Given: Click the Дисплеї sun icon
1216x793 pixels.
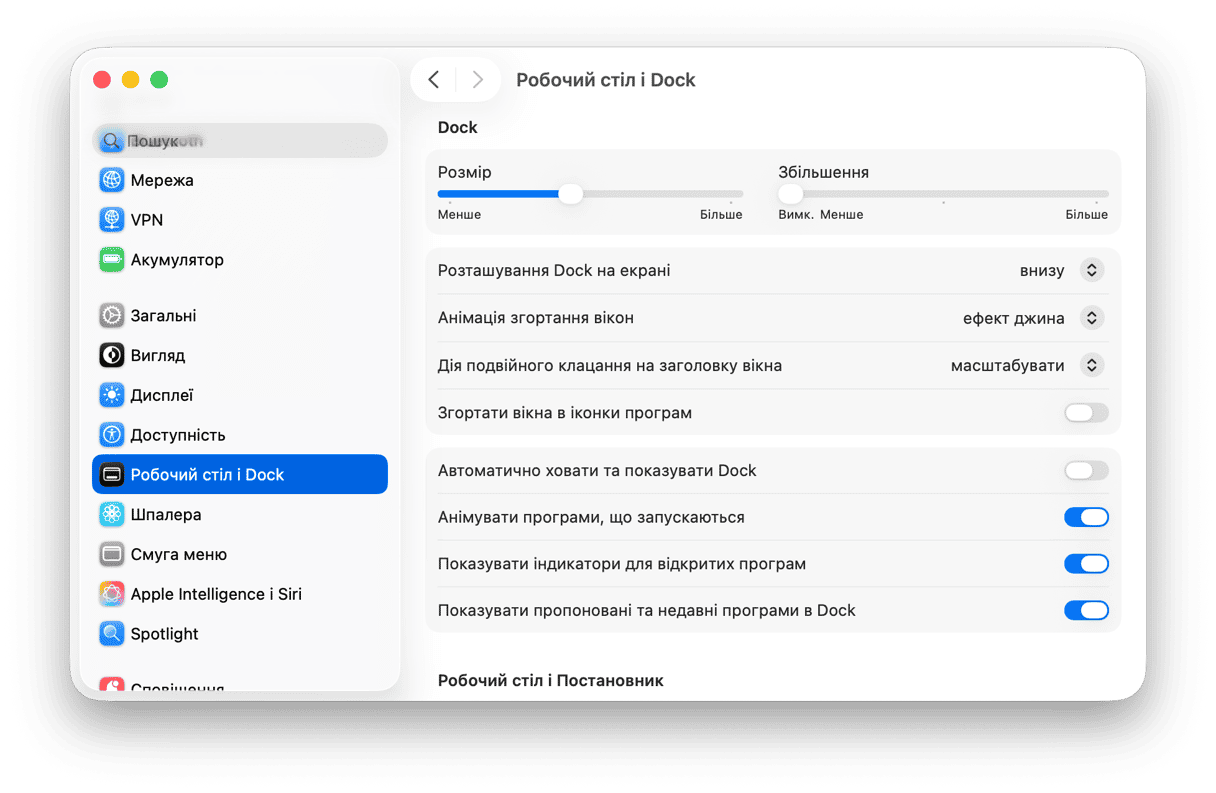Looking at the screenshot, I should click(111, 395).
